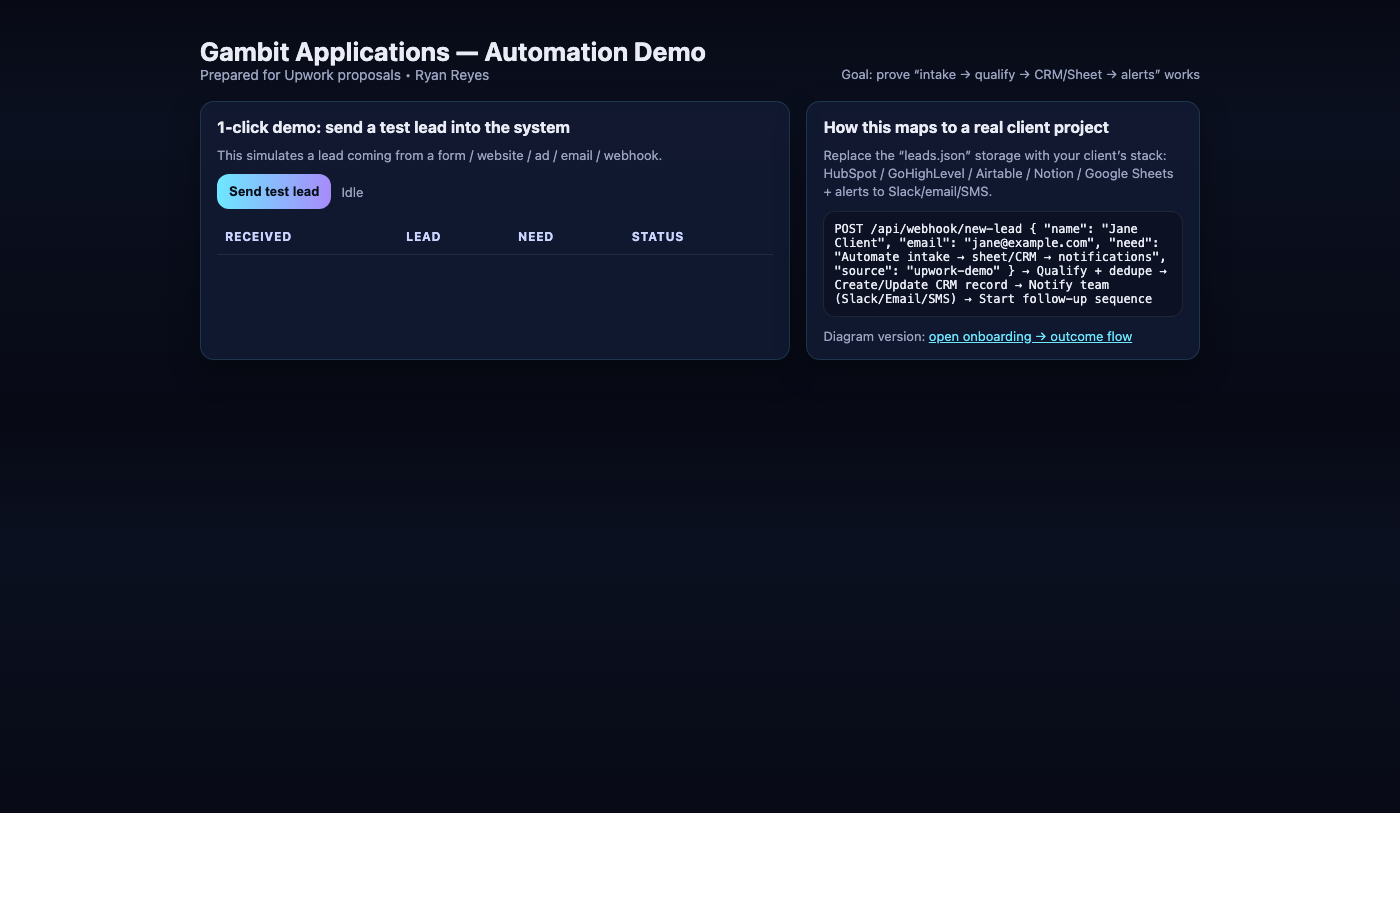
Task: Click the Send test lead button
Action: click(x=273, y=192)
